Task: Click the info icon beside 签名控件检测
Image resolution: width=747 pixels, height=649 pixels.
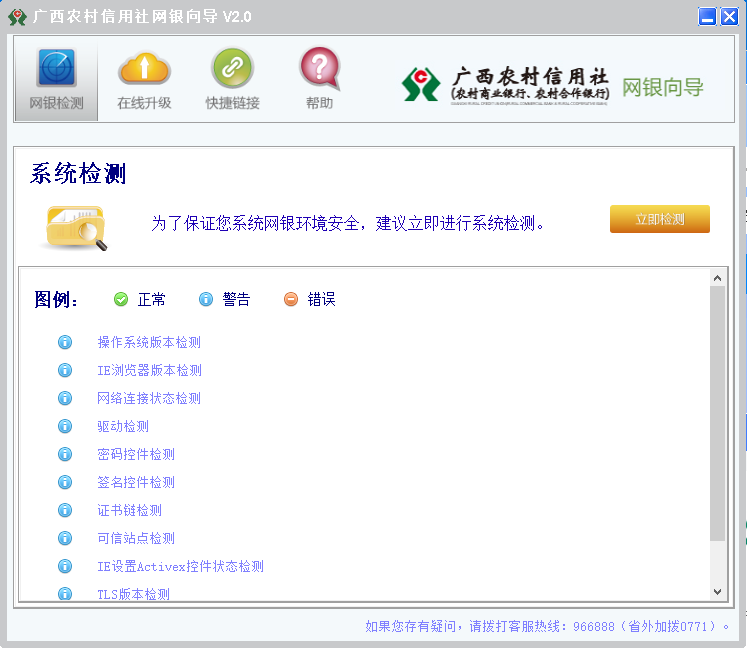Action: point(65,482)
